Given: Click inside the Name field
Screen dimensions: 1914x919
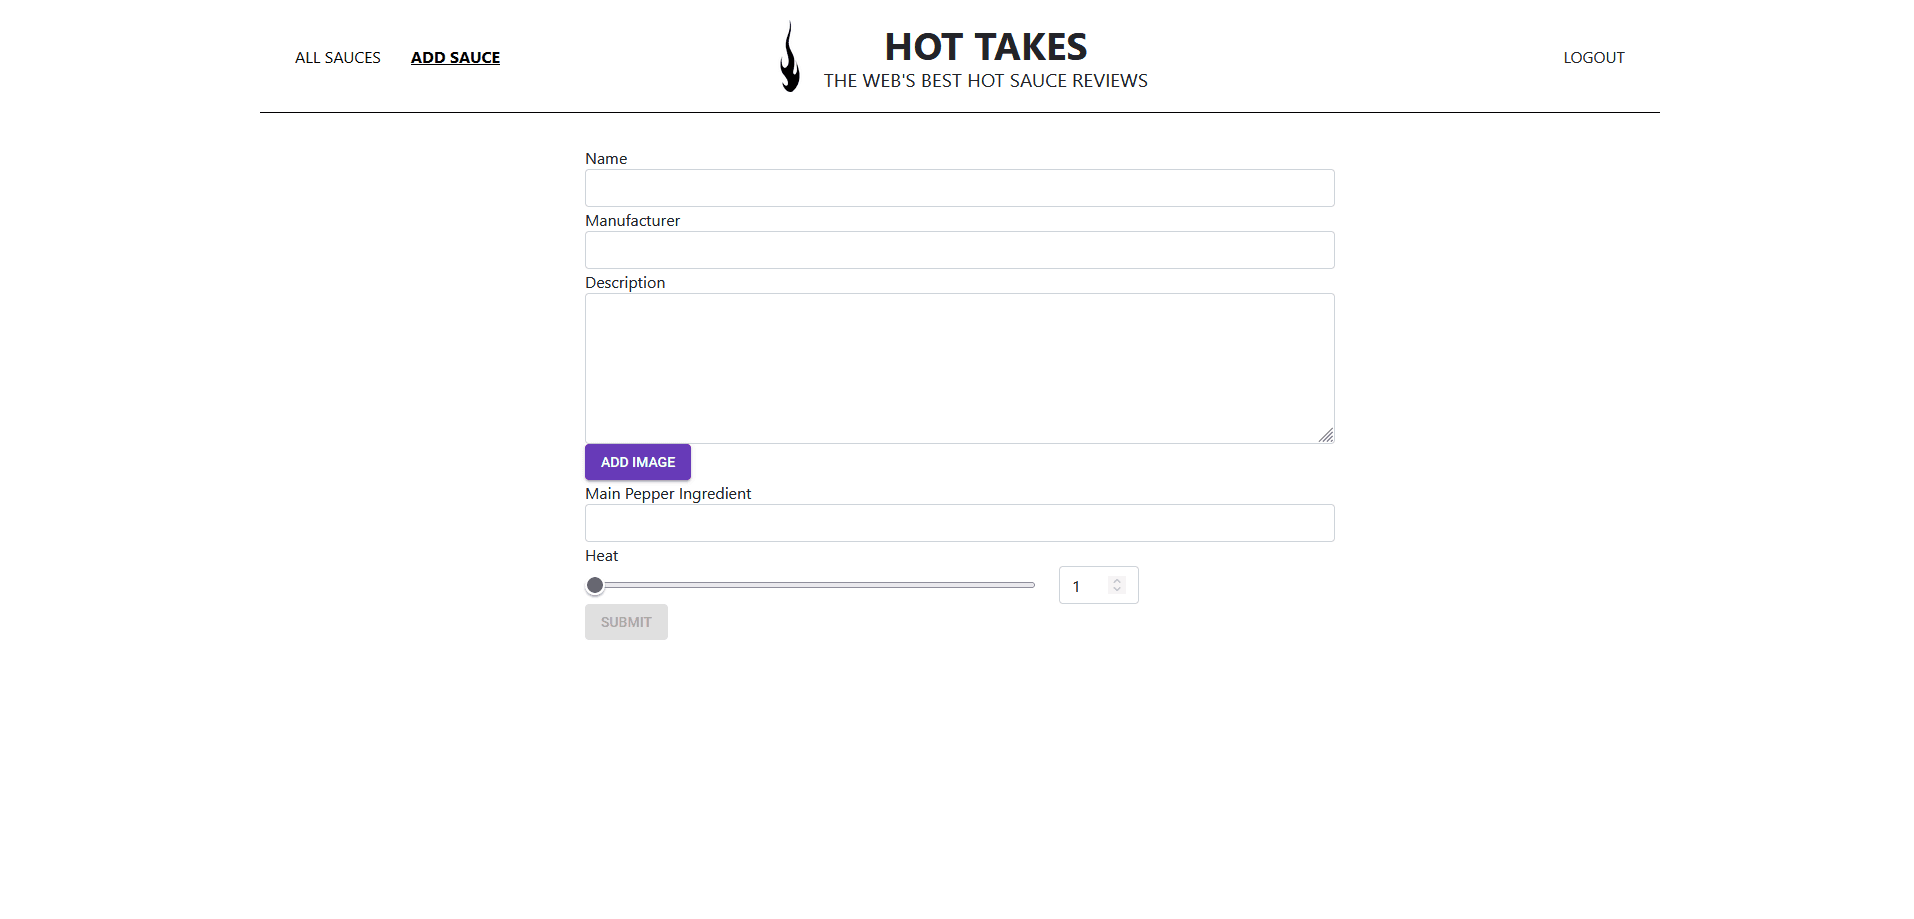Looking at the screenshot, I should tap(958, 188).
